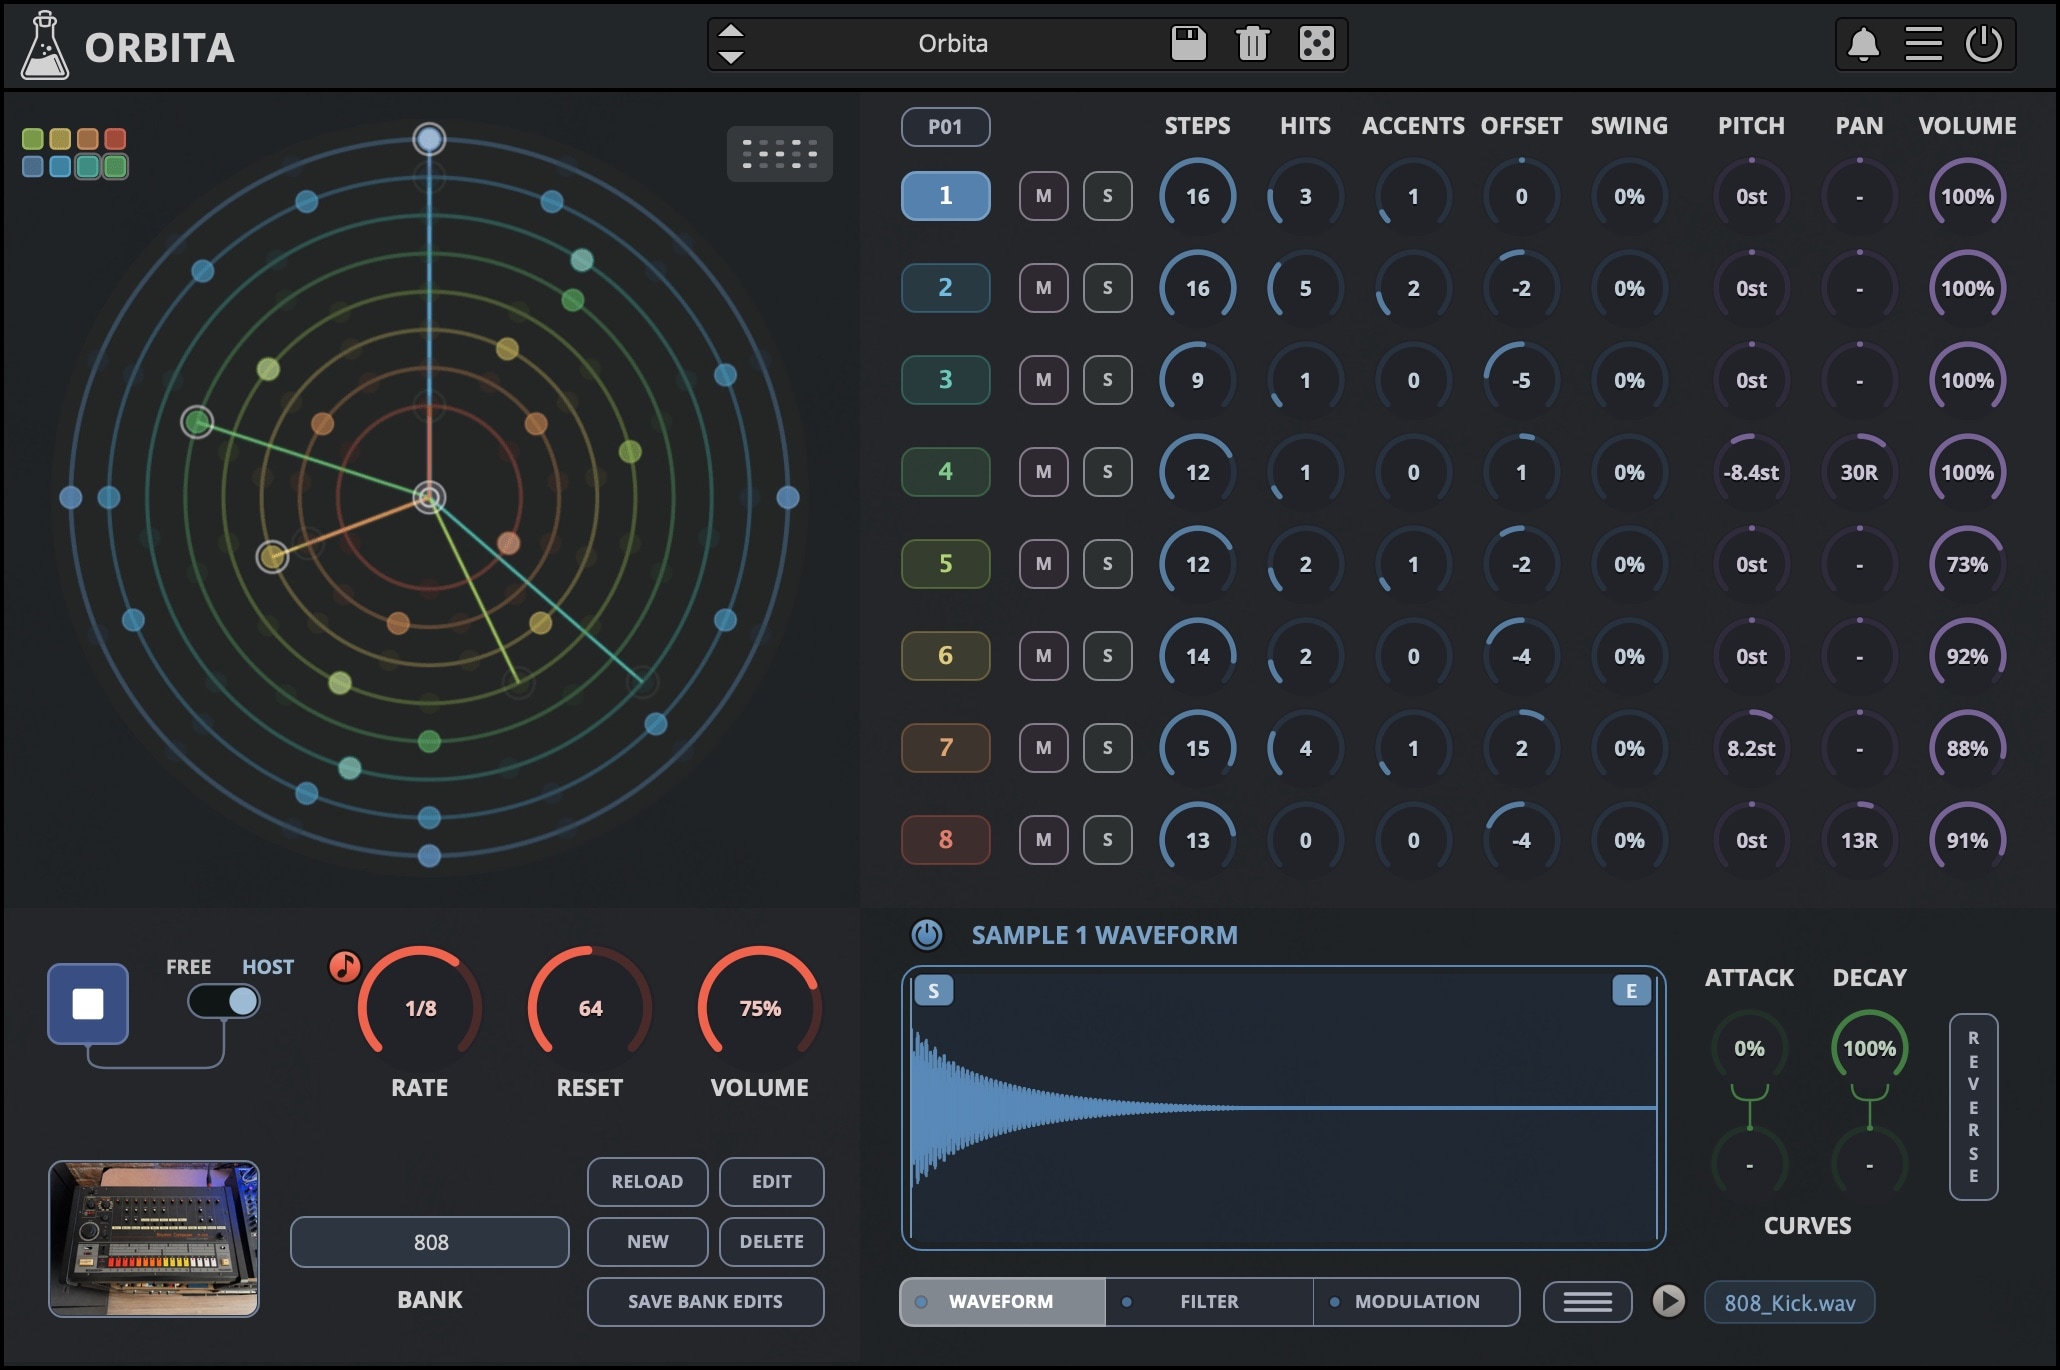Preview the sample with the play icon

pyautogui.click(x=1668, y=1301)
